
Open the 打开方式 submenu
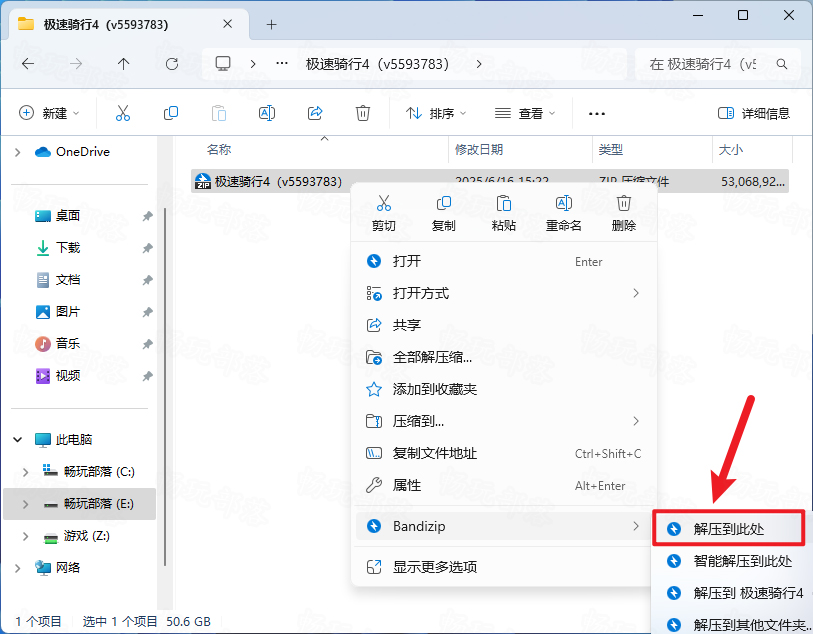[503, 293]
